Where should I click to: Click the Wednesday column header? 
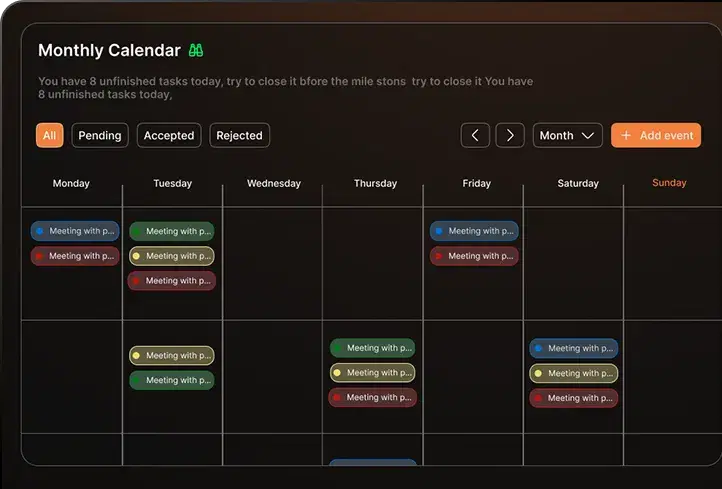point(273,183)
